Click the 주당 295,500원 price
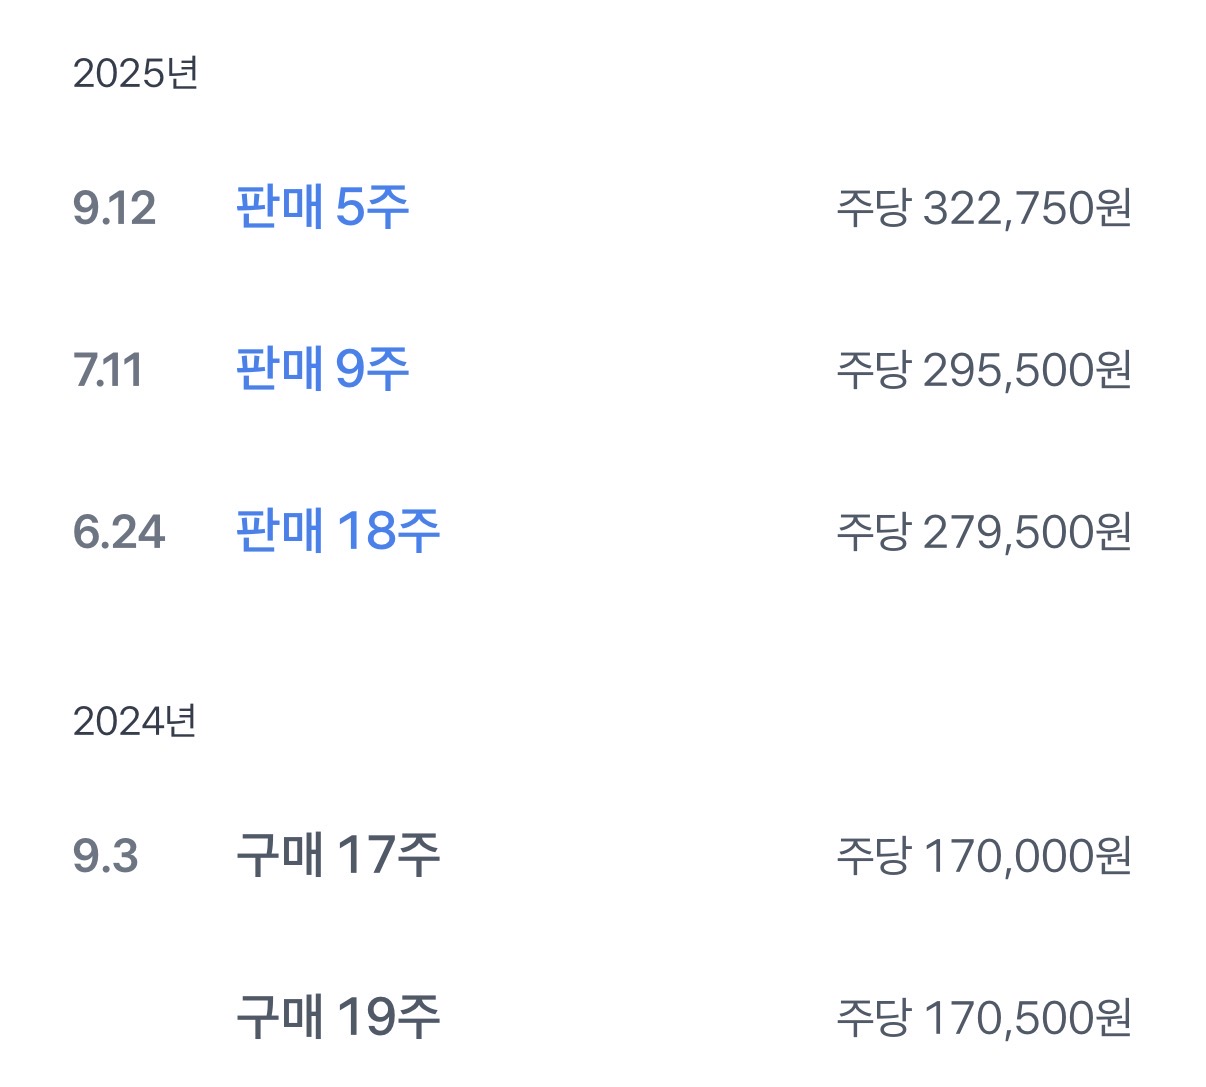The width and height of the screenshot is (1206, 1087). click(x=983, y=370)
